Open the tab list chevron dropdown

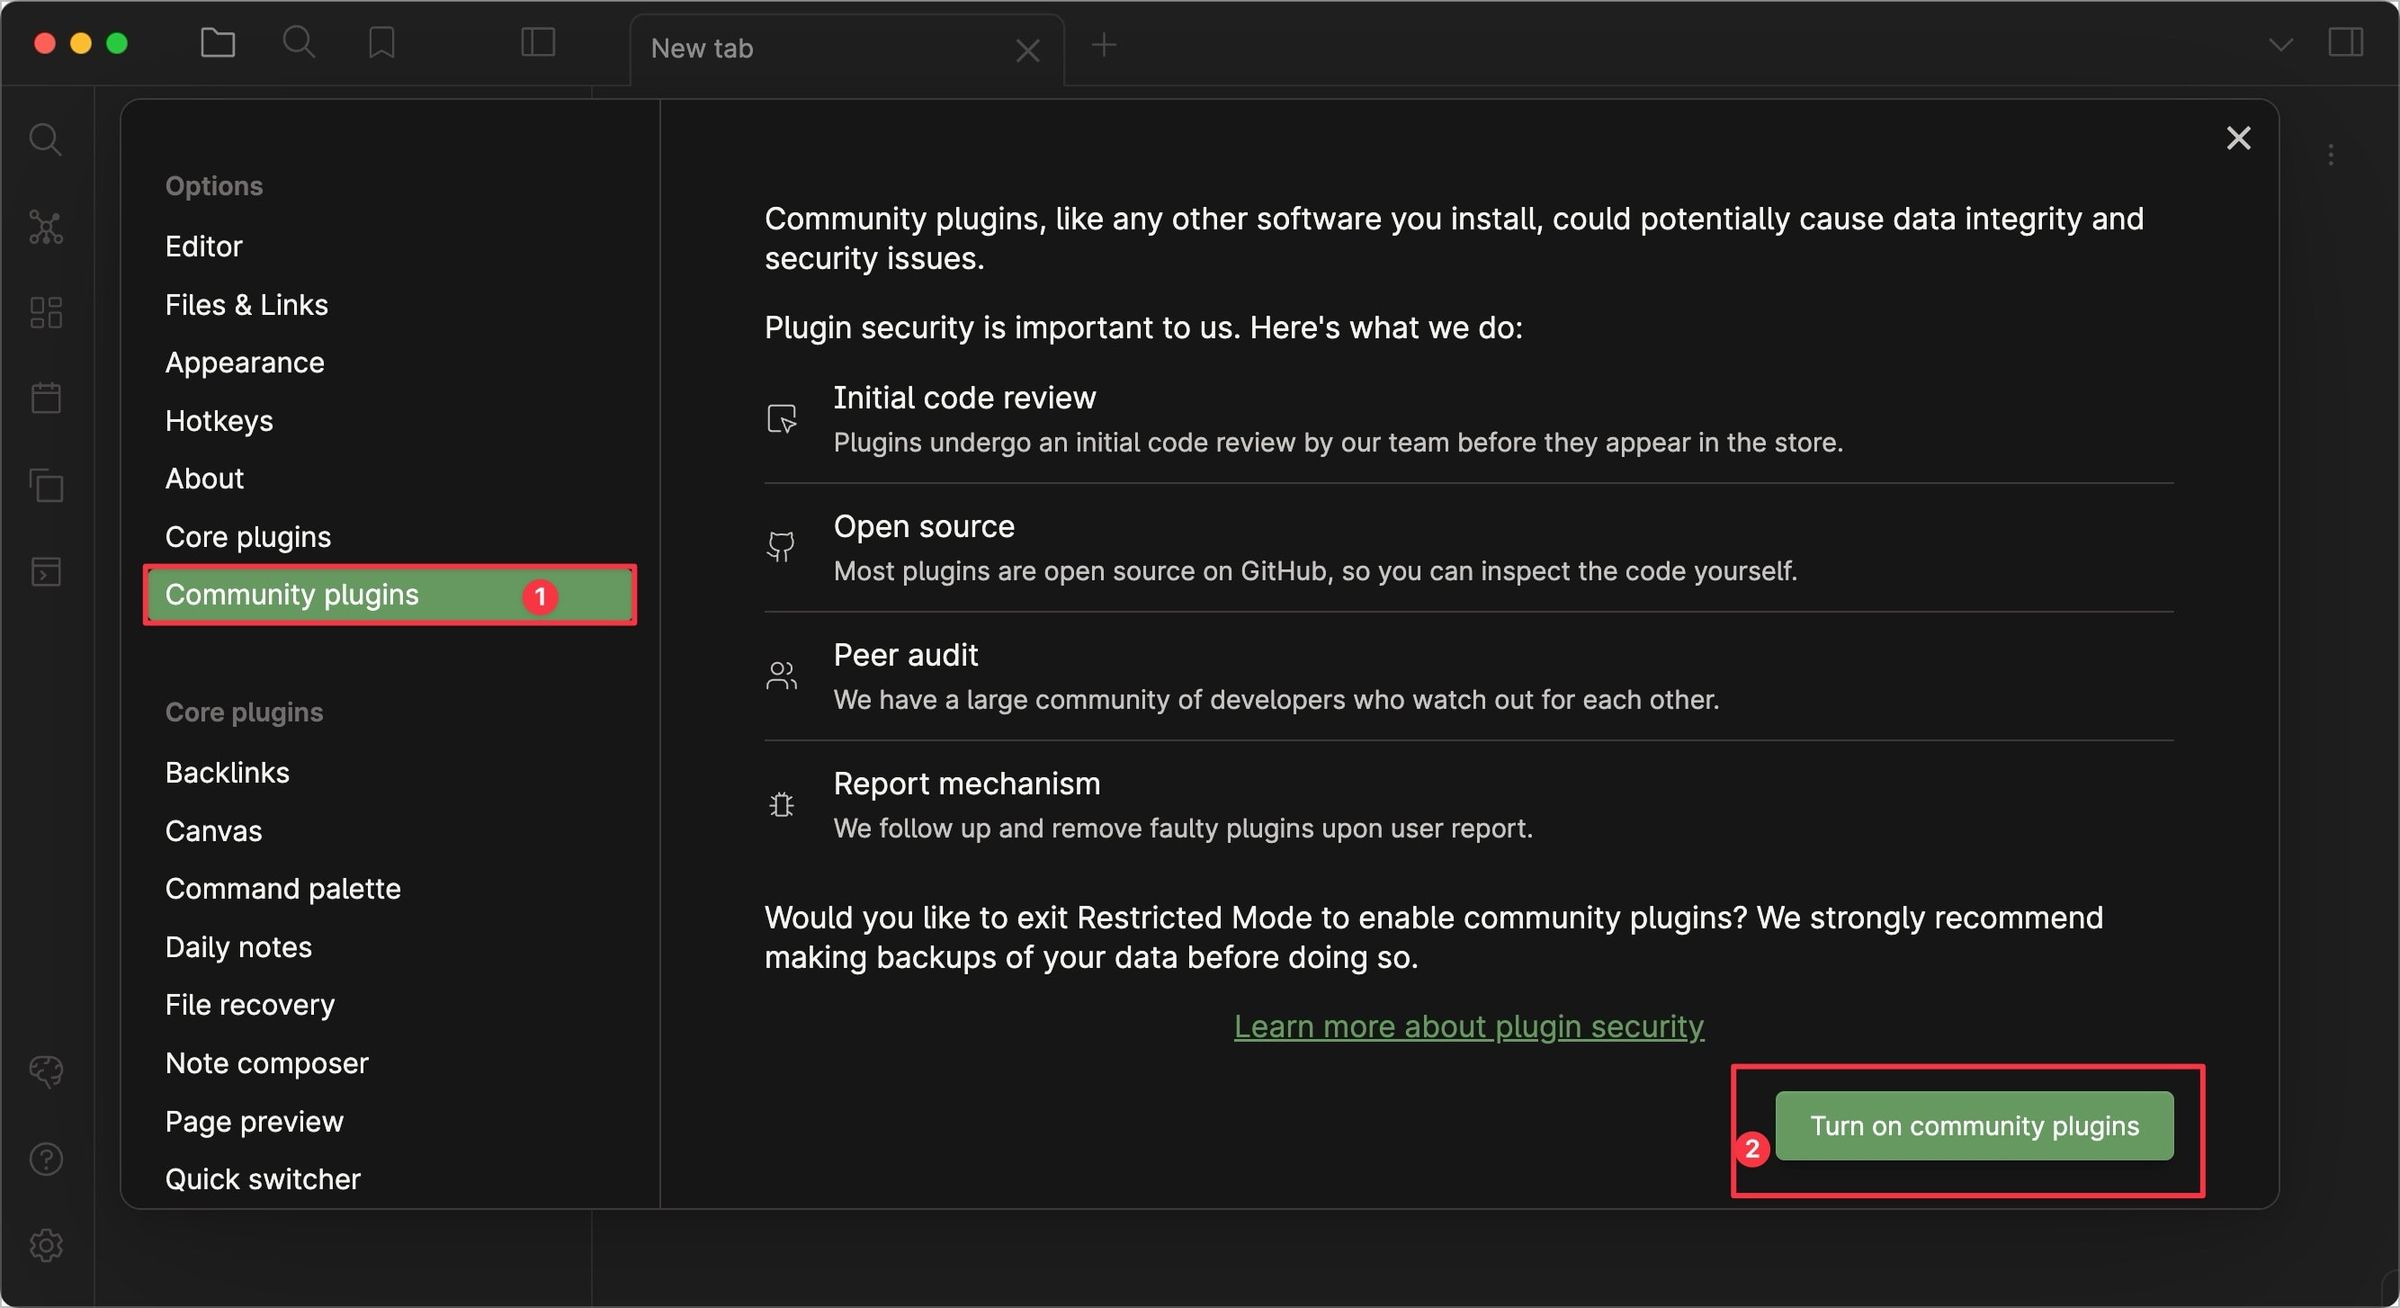(2280, 43)
